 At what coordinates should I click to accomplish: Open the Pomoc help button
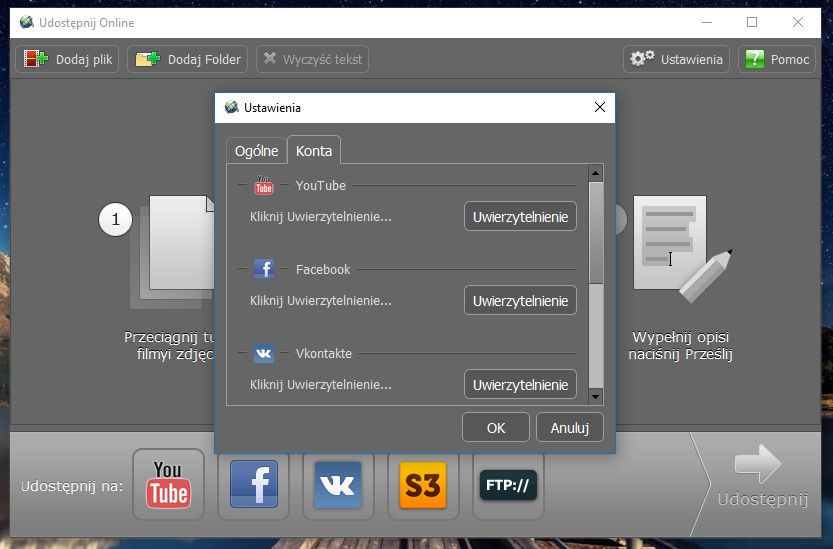point(777,59)
